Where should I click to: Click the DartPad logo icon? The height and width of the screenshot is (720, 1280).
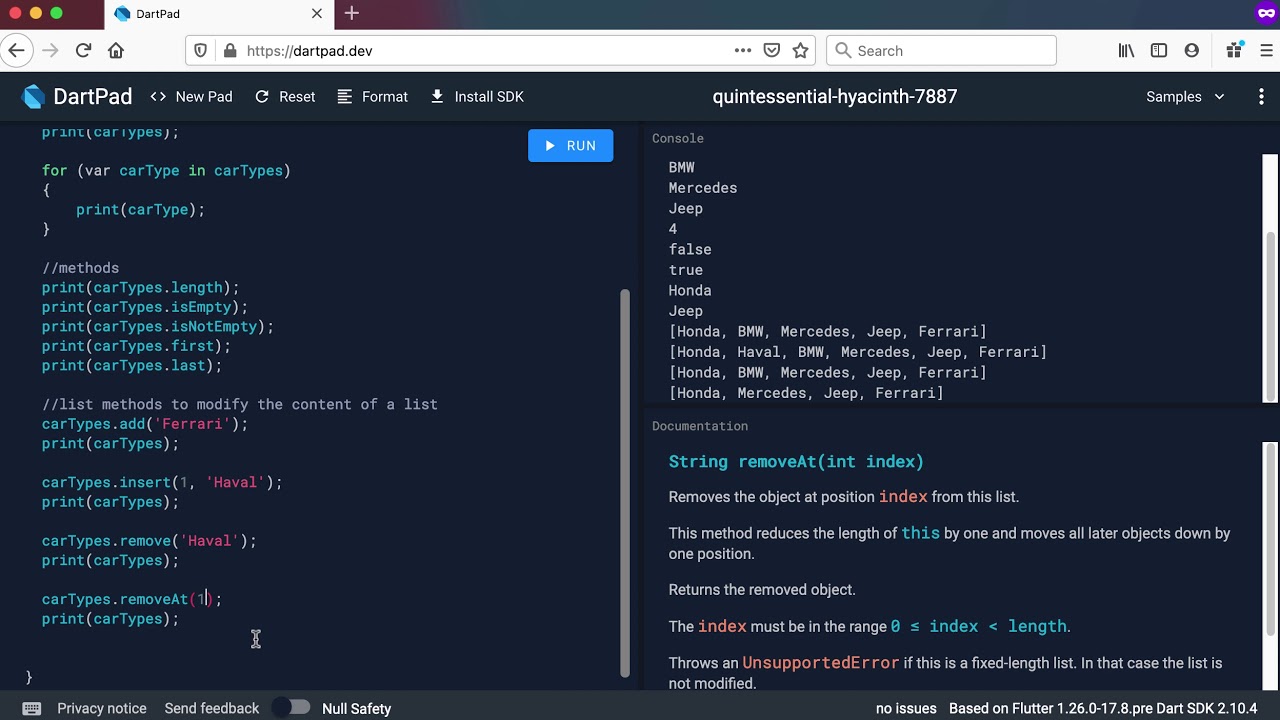(34, 97)
